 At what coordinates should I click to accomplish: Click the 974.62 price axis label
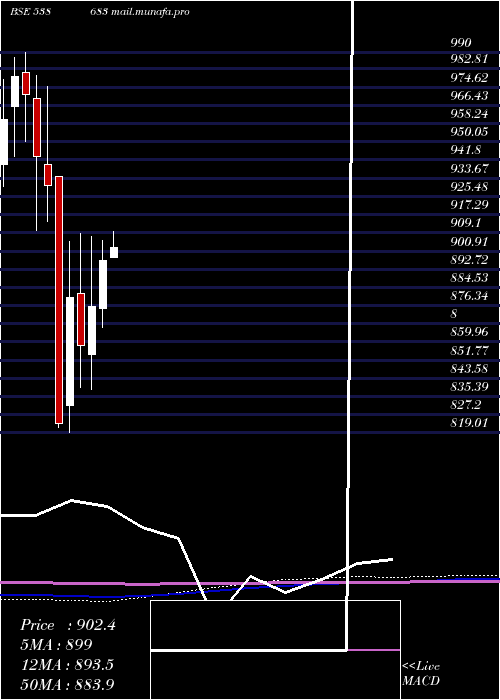tap(469, 78)
